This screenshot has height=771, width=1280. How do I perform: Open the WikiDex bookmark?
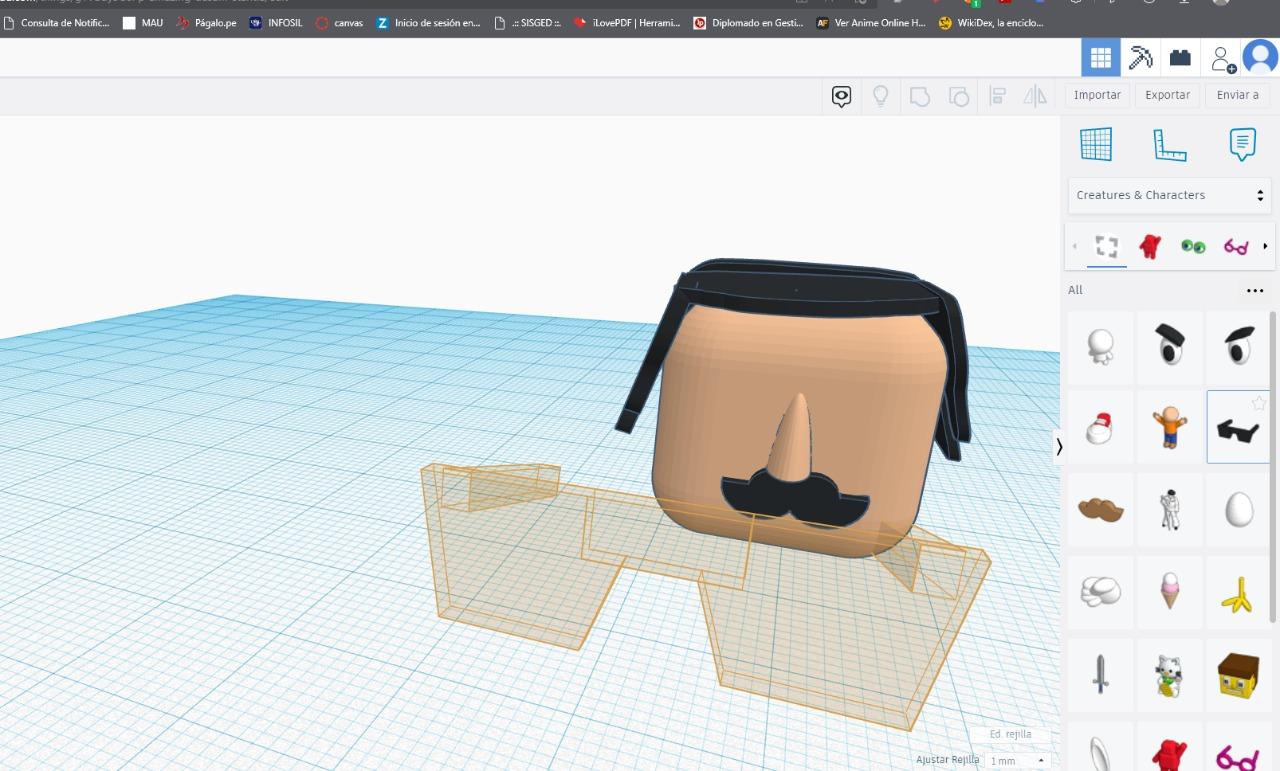(992, 22)
